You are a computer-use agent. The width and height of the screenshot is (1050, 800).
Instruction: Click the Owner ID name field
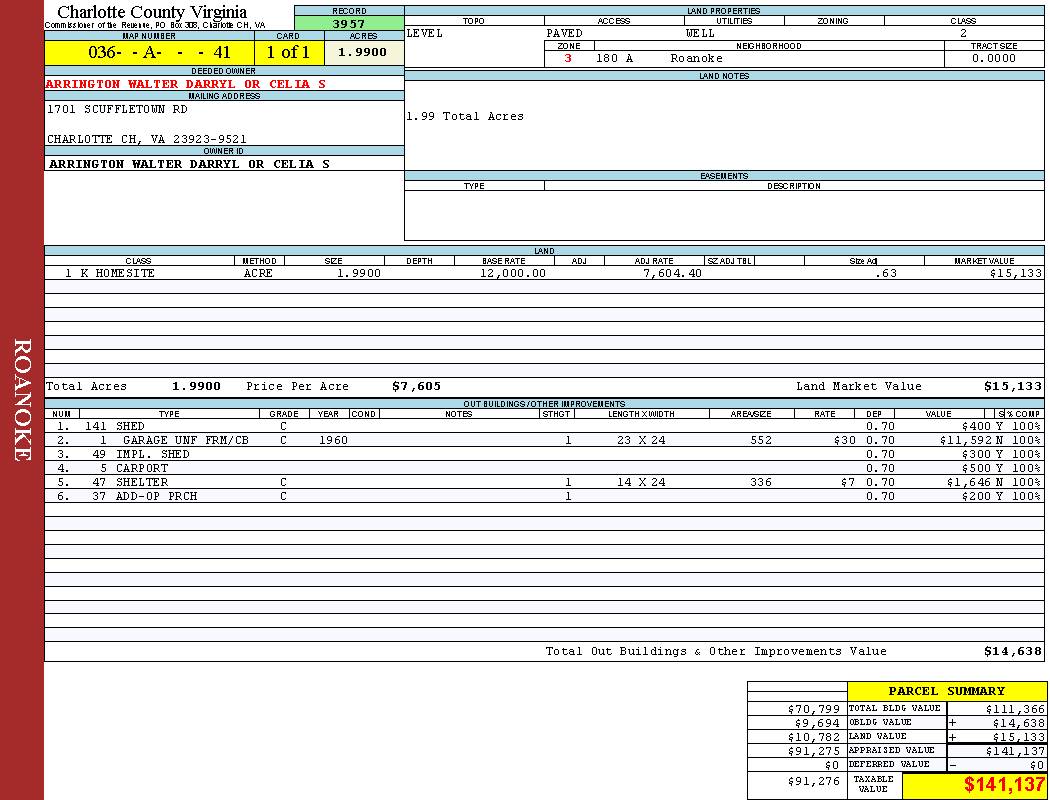point(189,163)
